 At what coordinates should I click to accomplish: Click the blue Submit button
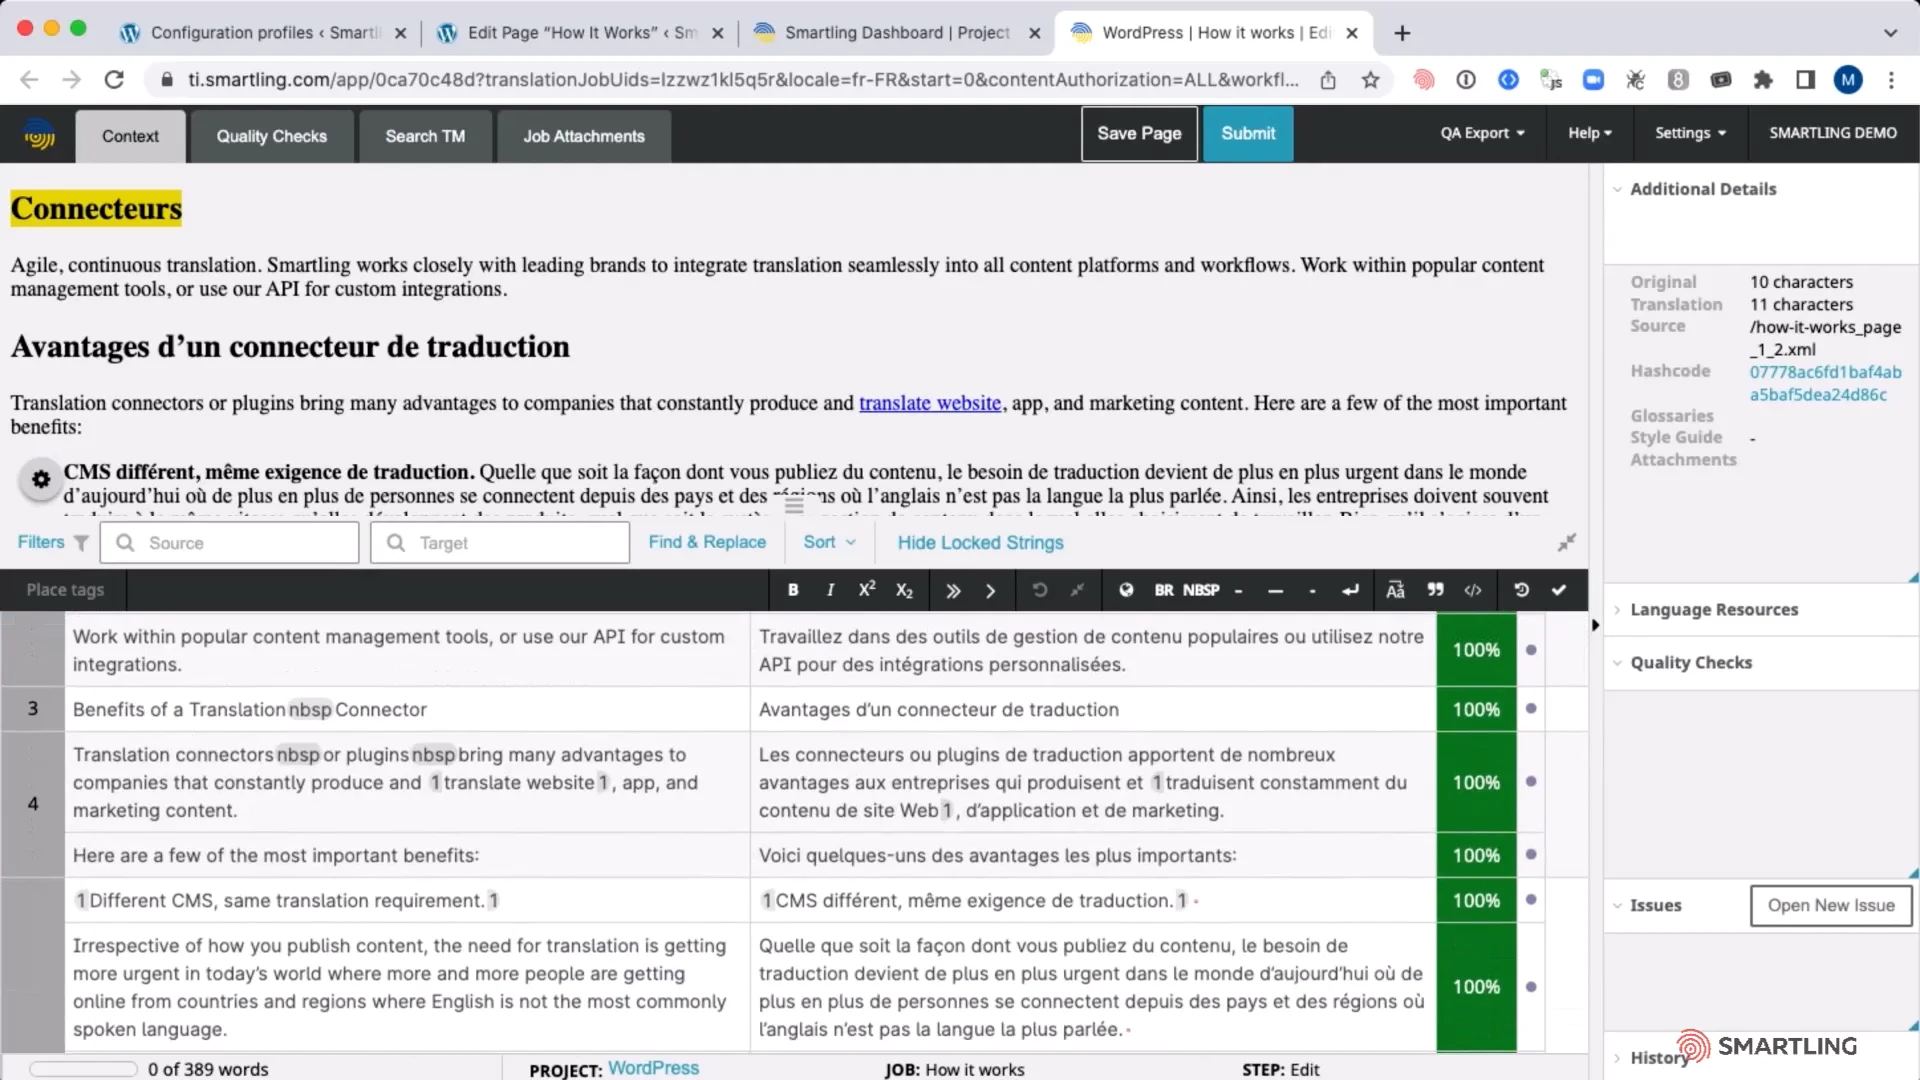pos(1248,134)
